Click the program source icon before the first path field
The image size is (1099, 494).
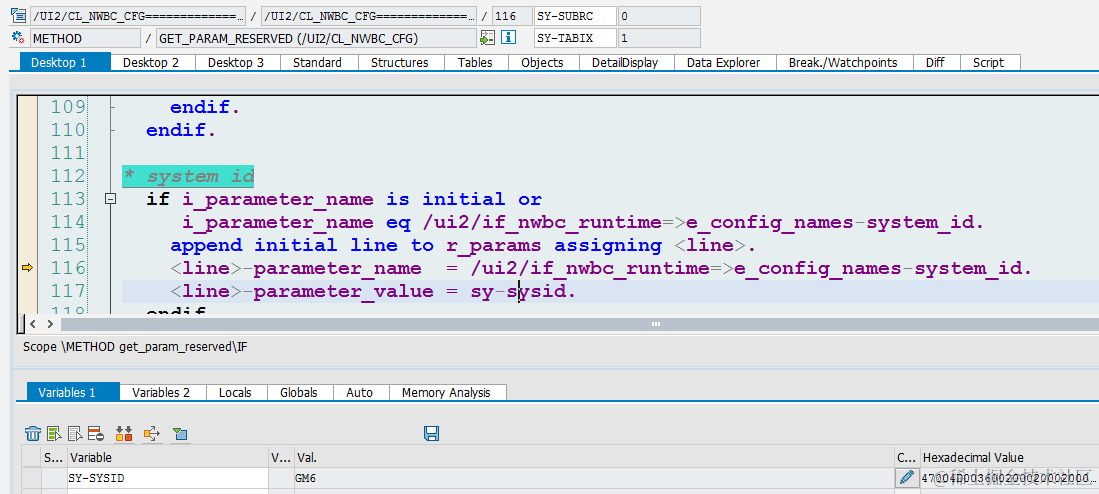[x=18, y=15]
